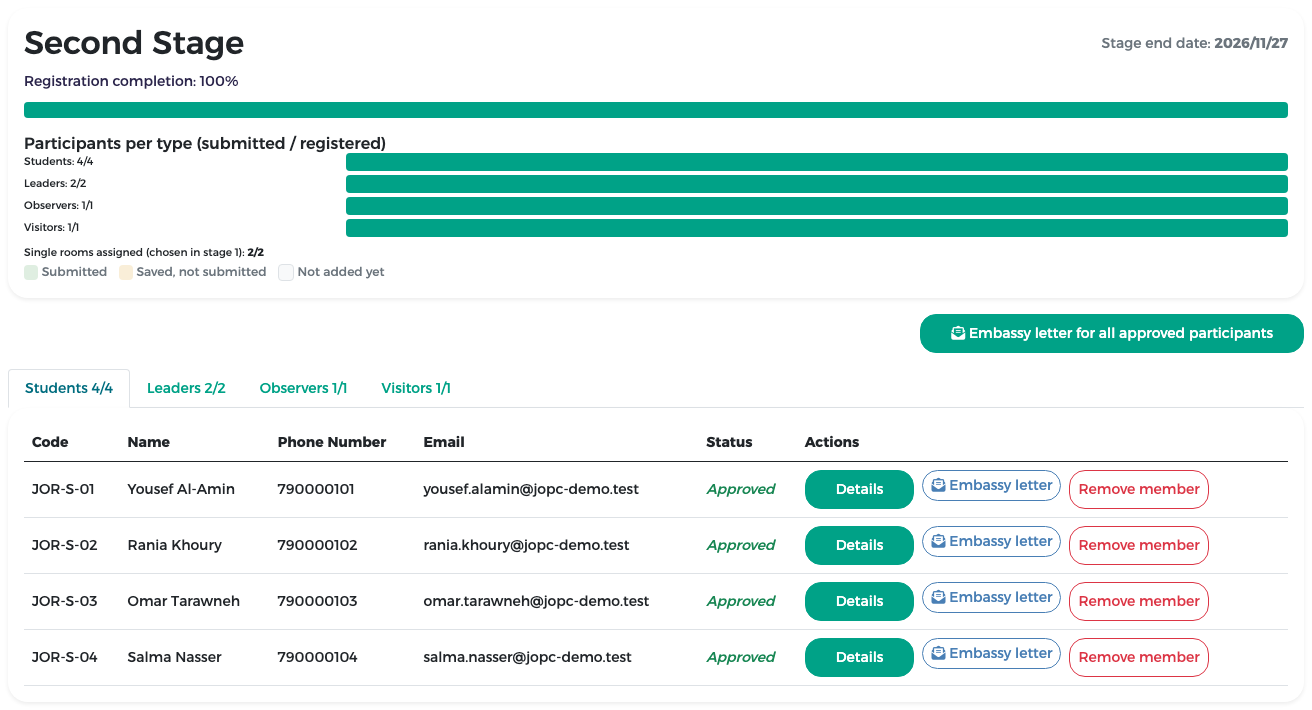This screenshot has height=710, width=1312.
Task: Click email omar.tarawneh@jopc-demo.test
Action: [537, 601]
